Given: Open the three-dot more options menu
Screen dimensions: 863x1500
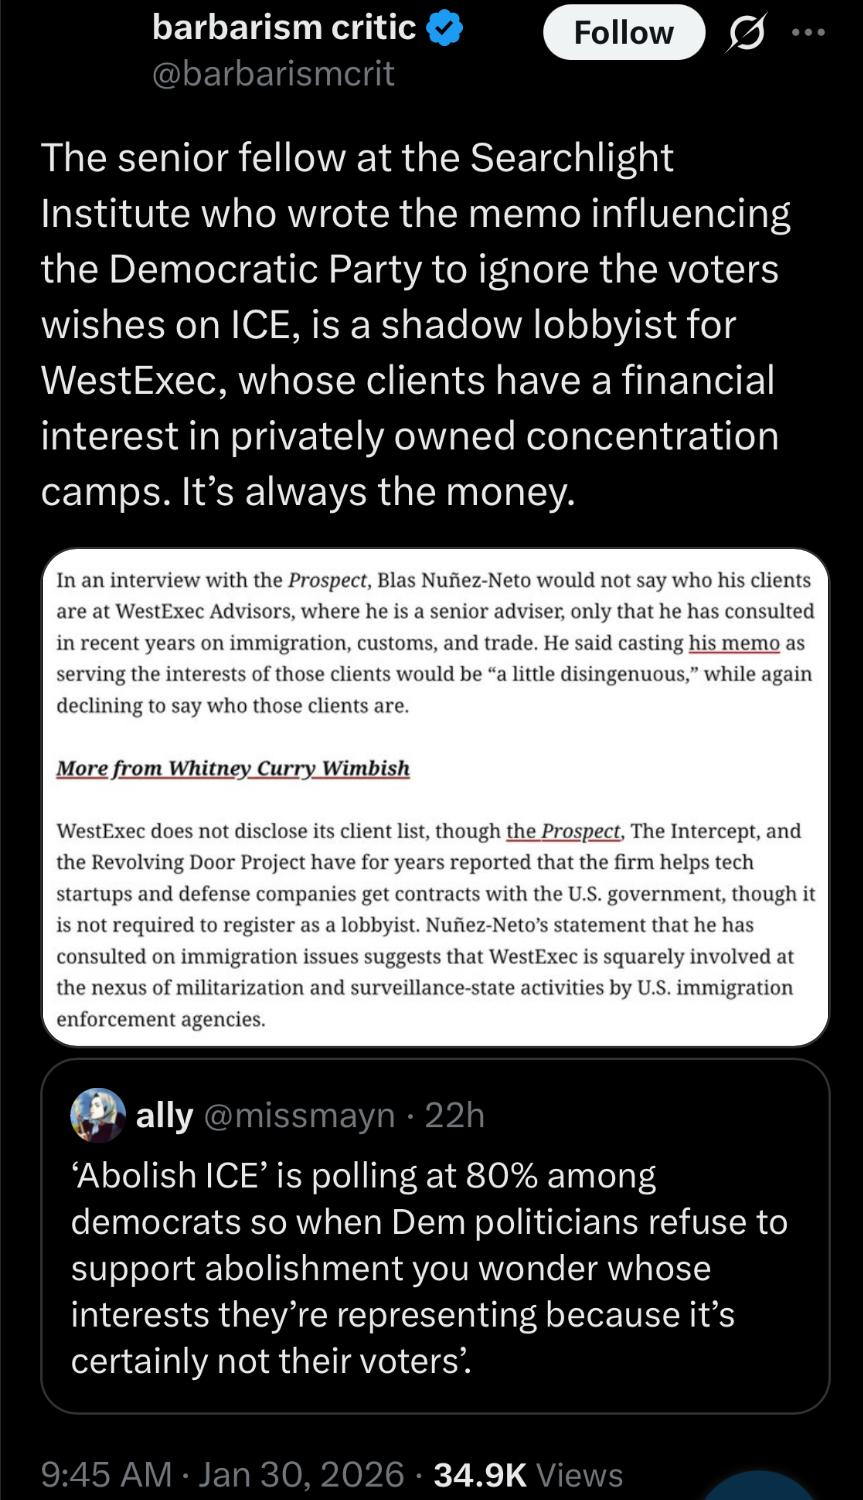Looking at the screenshot, I should coord(809,33).
